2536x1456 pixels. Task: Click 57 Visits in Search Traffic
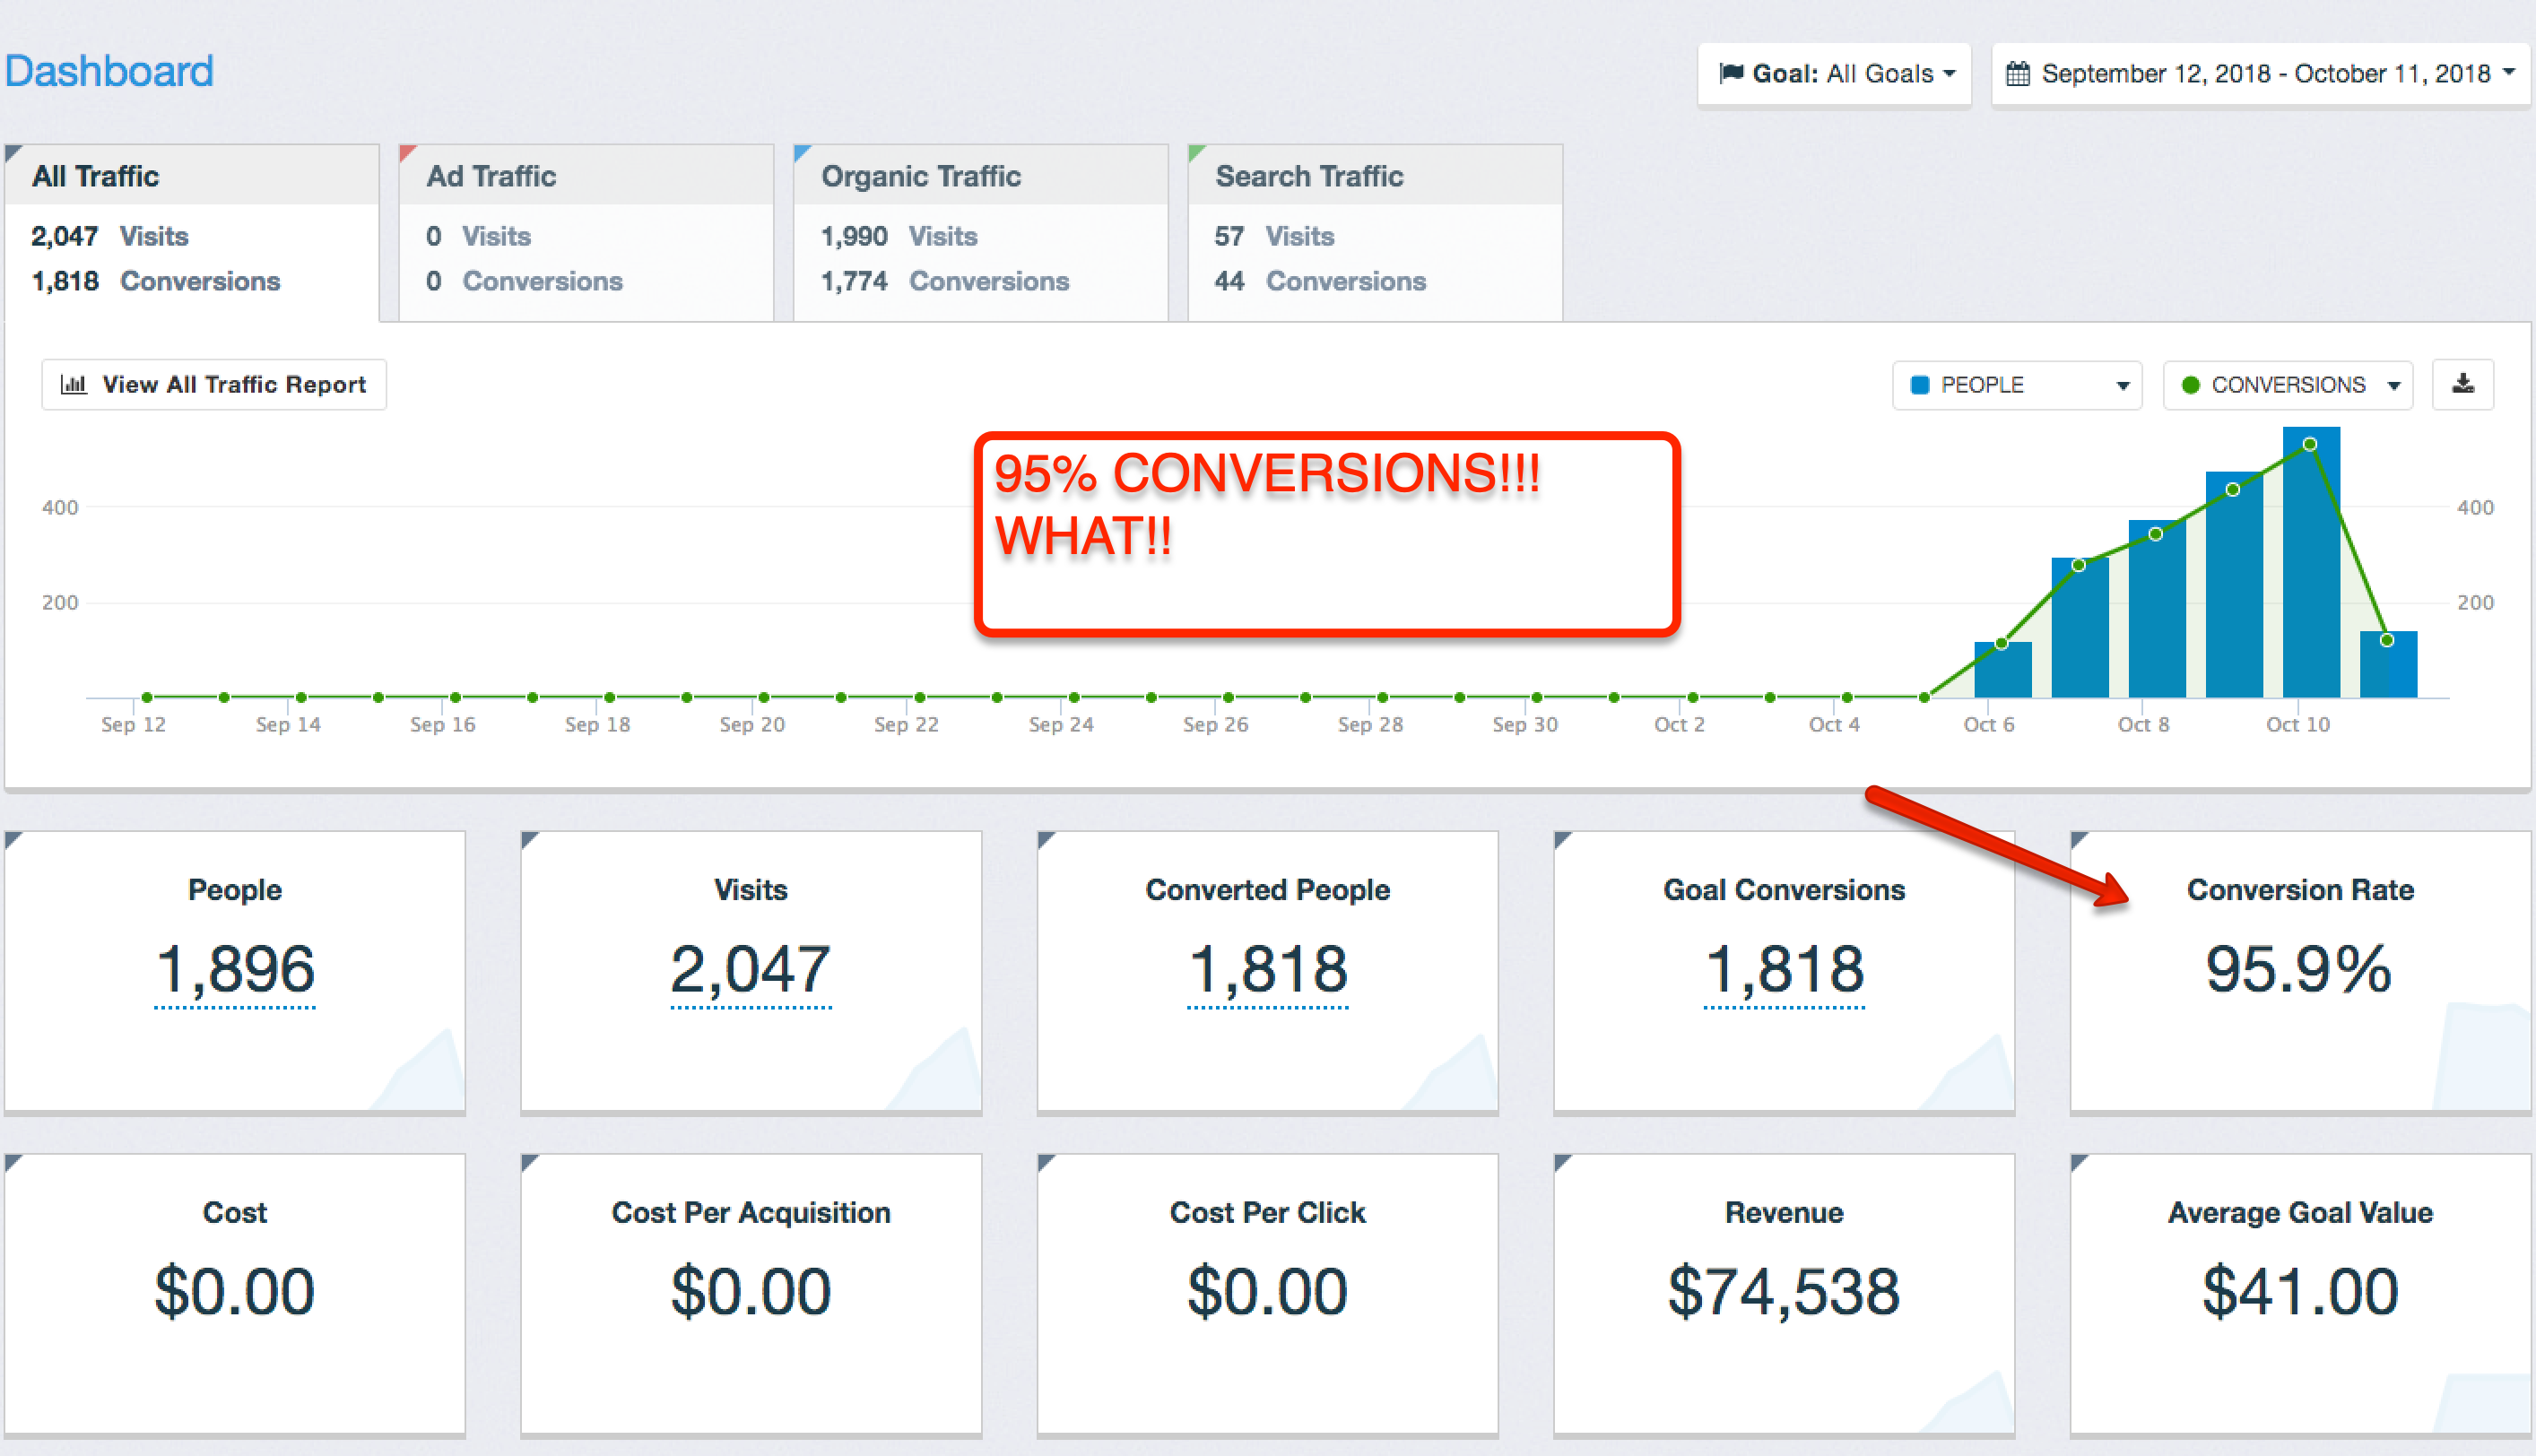[1274, 236]
